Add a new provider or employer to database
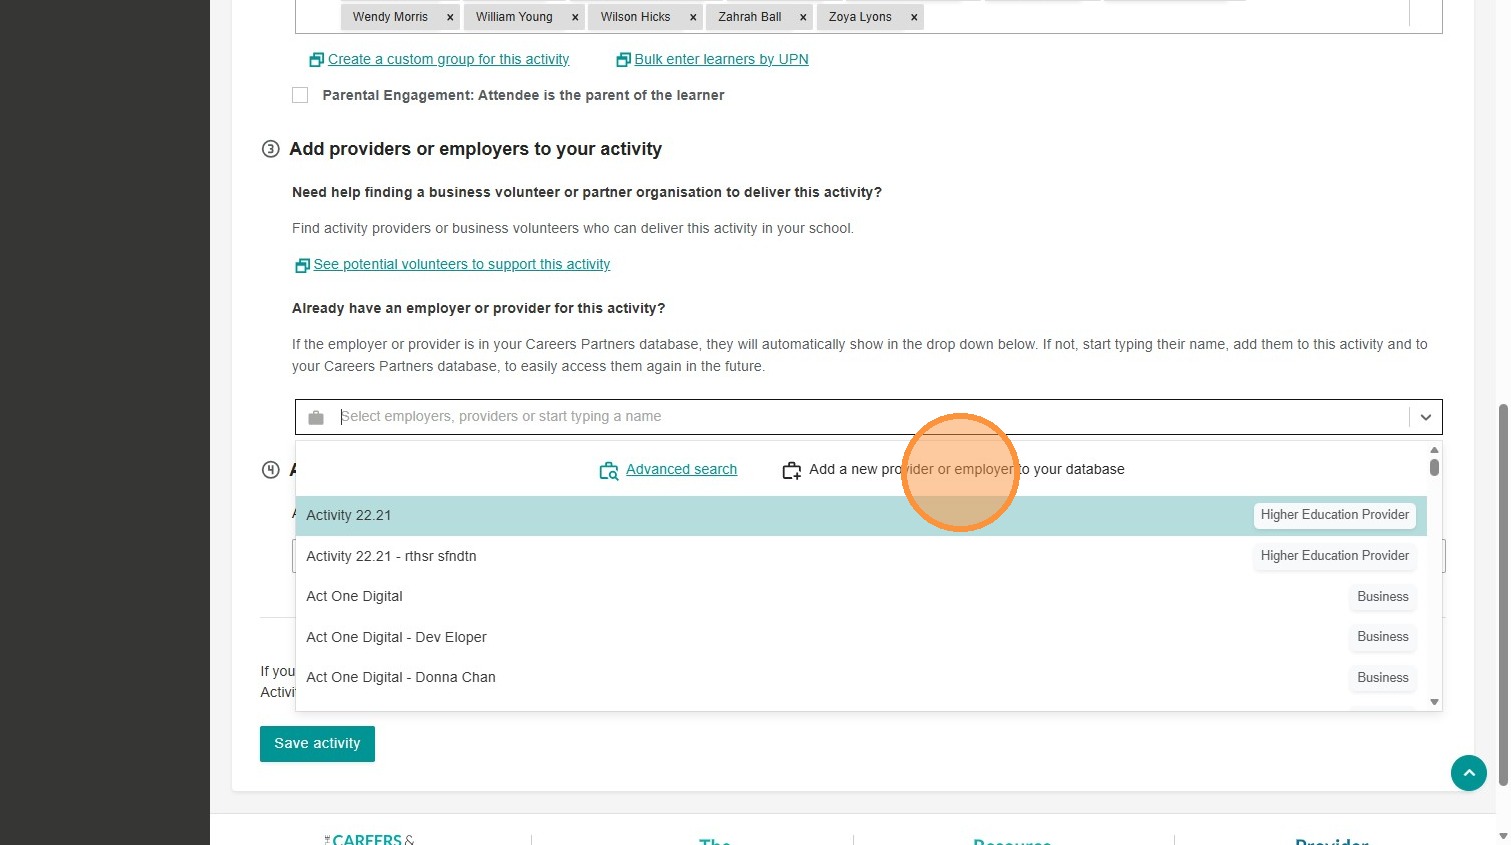 point(967,469)
